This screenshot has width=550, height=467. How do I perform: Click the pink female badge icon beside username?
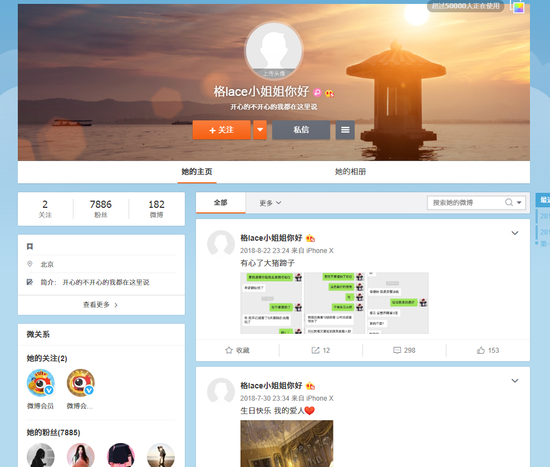317,92
